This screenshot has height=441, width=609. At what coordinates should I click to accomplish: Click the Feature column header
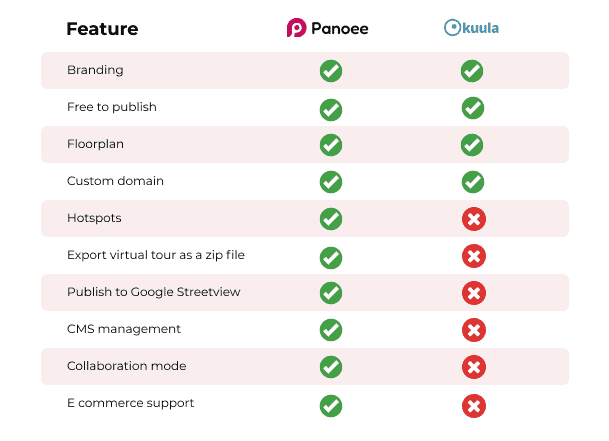[102, 29]
